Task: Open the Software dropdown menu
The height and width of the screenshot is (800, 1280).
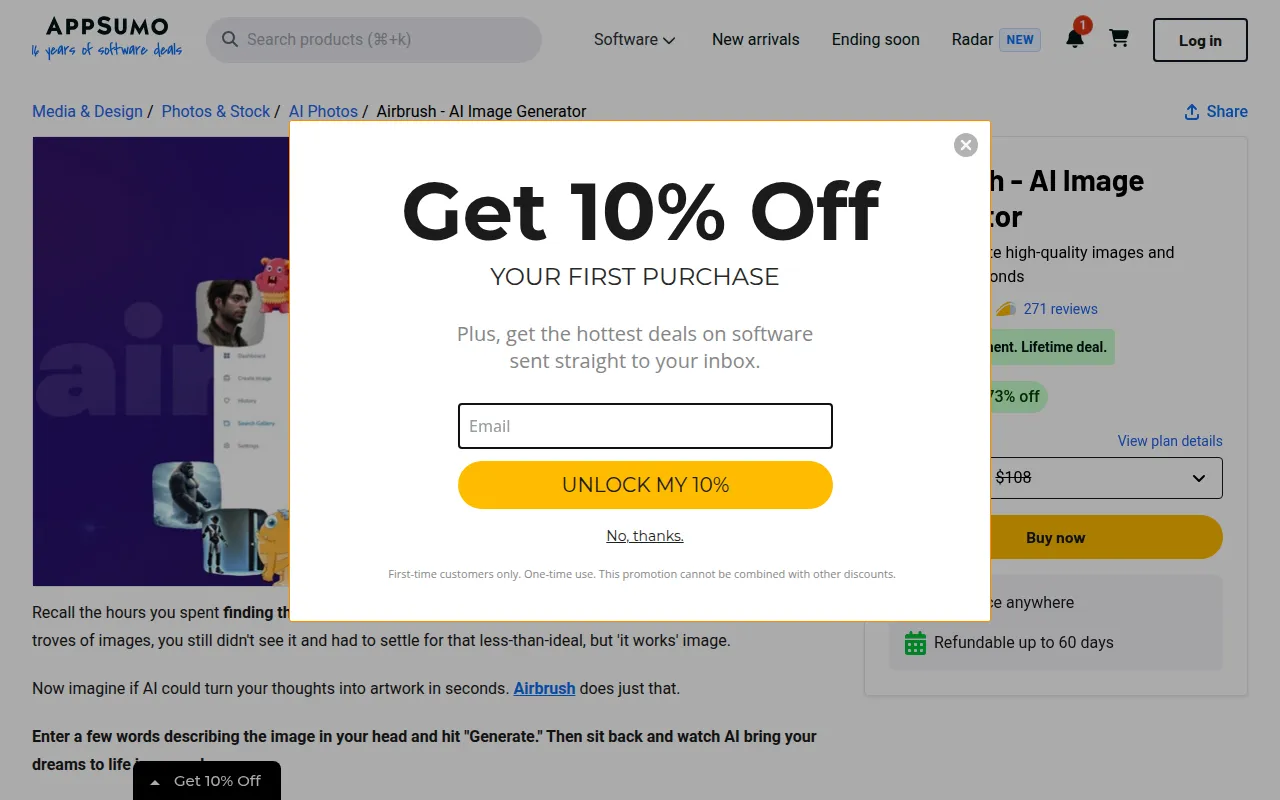Action: pyautogui.click(x=635, y=40)
